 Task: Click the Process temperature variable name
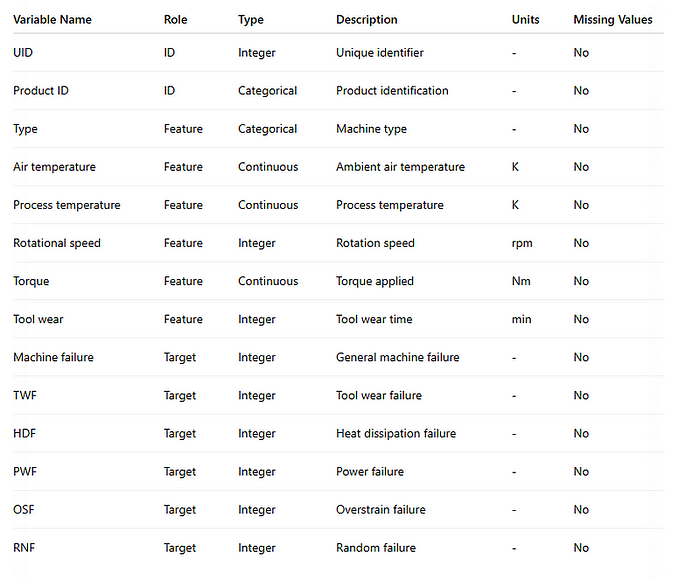66,205
